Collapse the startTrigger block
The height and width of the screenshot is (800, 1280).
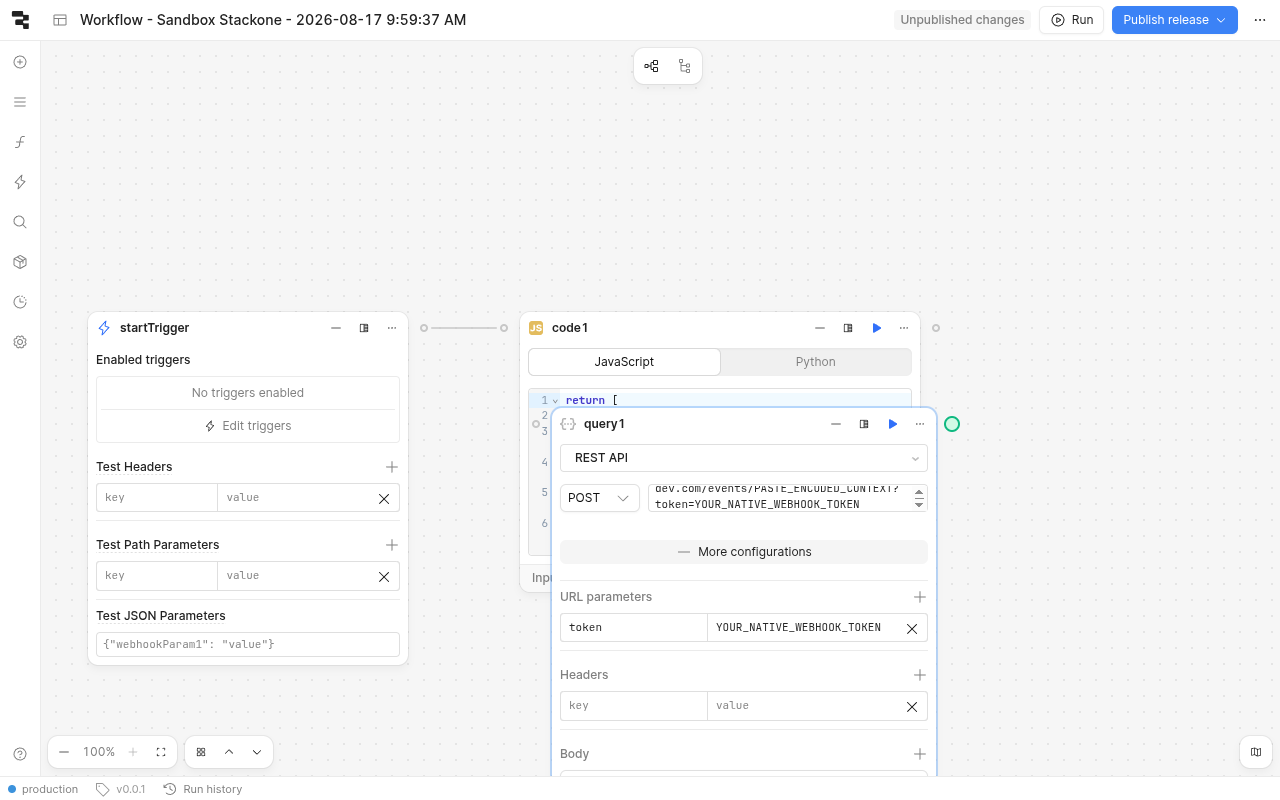336,328
